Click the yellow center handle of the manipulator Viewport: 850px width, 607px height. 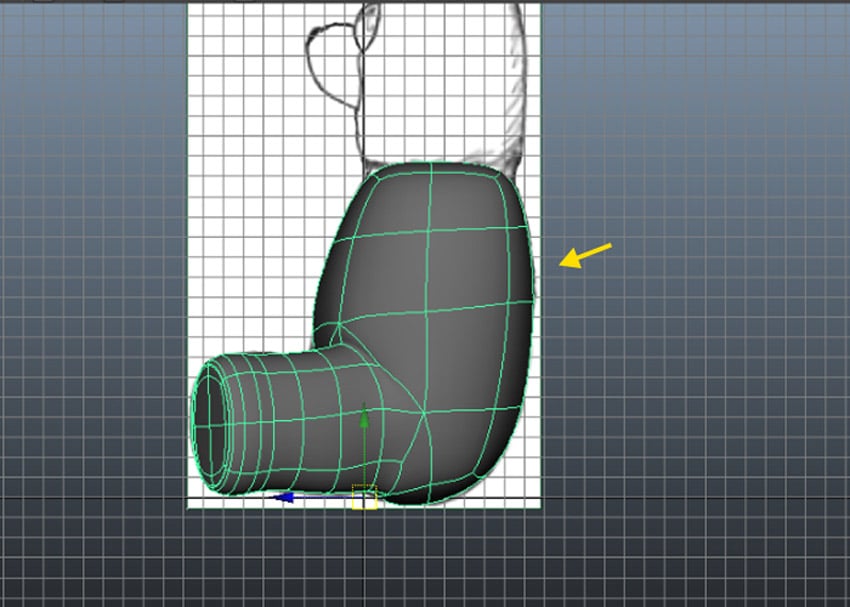364,500
